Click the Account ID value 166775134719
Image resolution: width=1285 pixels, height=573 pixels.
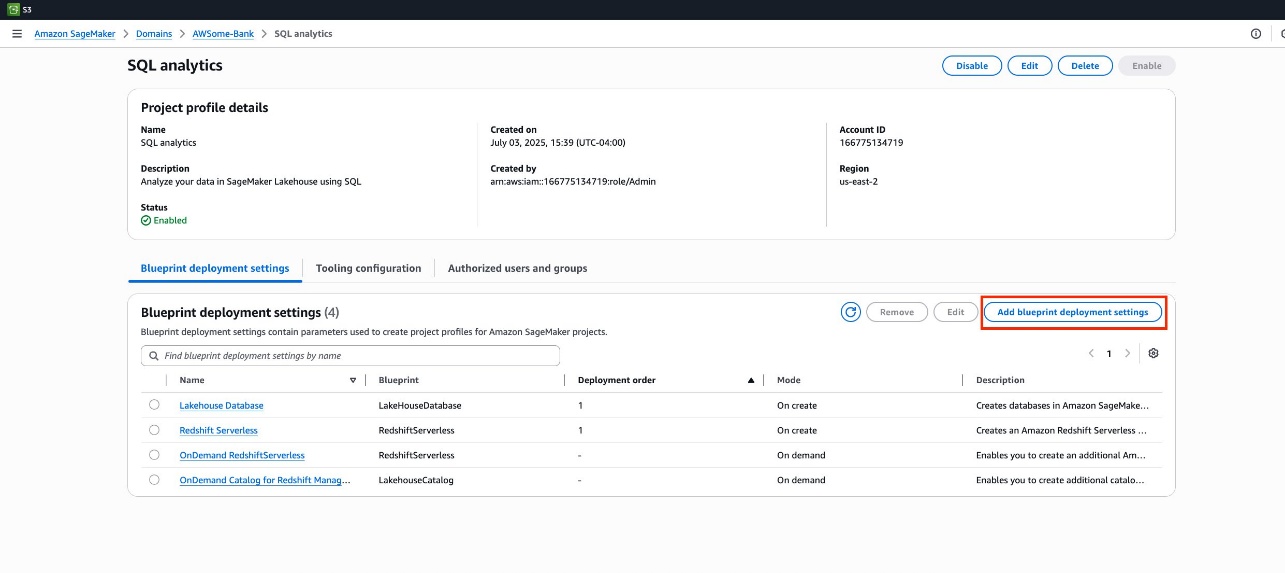871,143
